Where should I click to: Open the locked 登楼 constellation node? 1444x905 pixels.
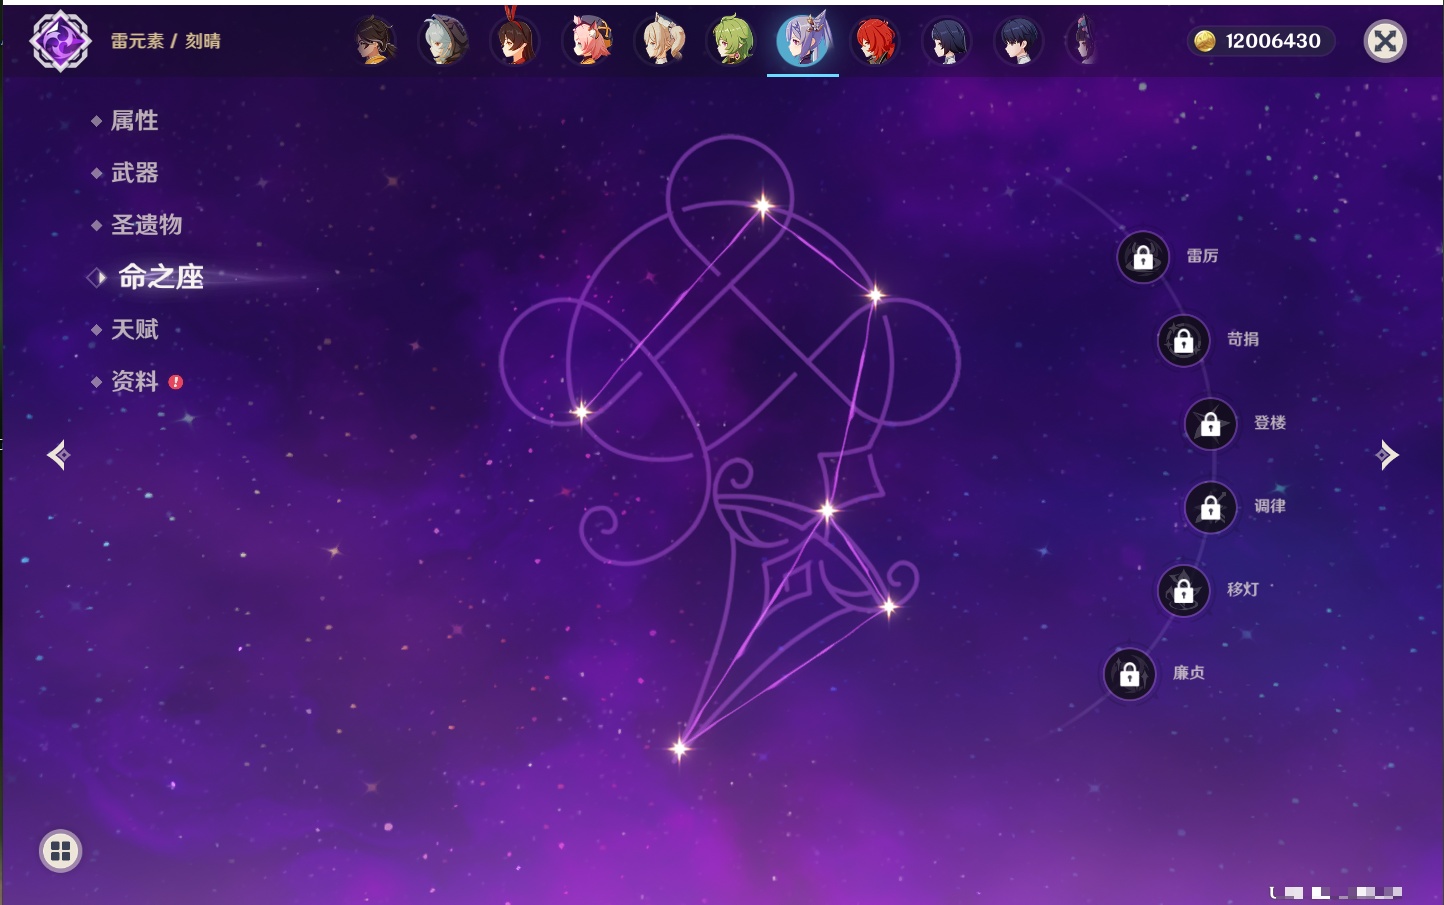coord(1211,424)
